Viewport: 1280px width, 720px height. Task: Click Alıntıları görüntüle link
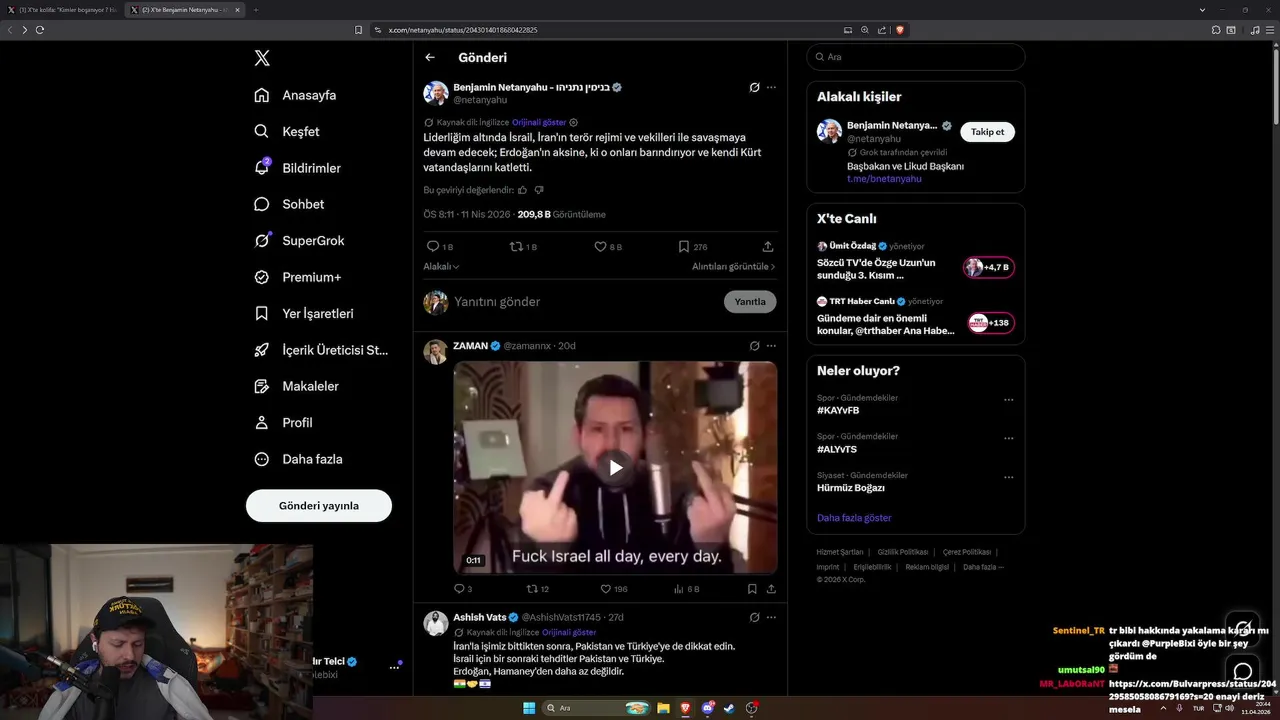click(x=733, y=267)
